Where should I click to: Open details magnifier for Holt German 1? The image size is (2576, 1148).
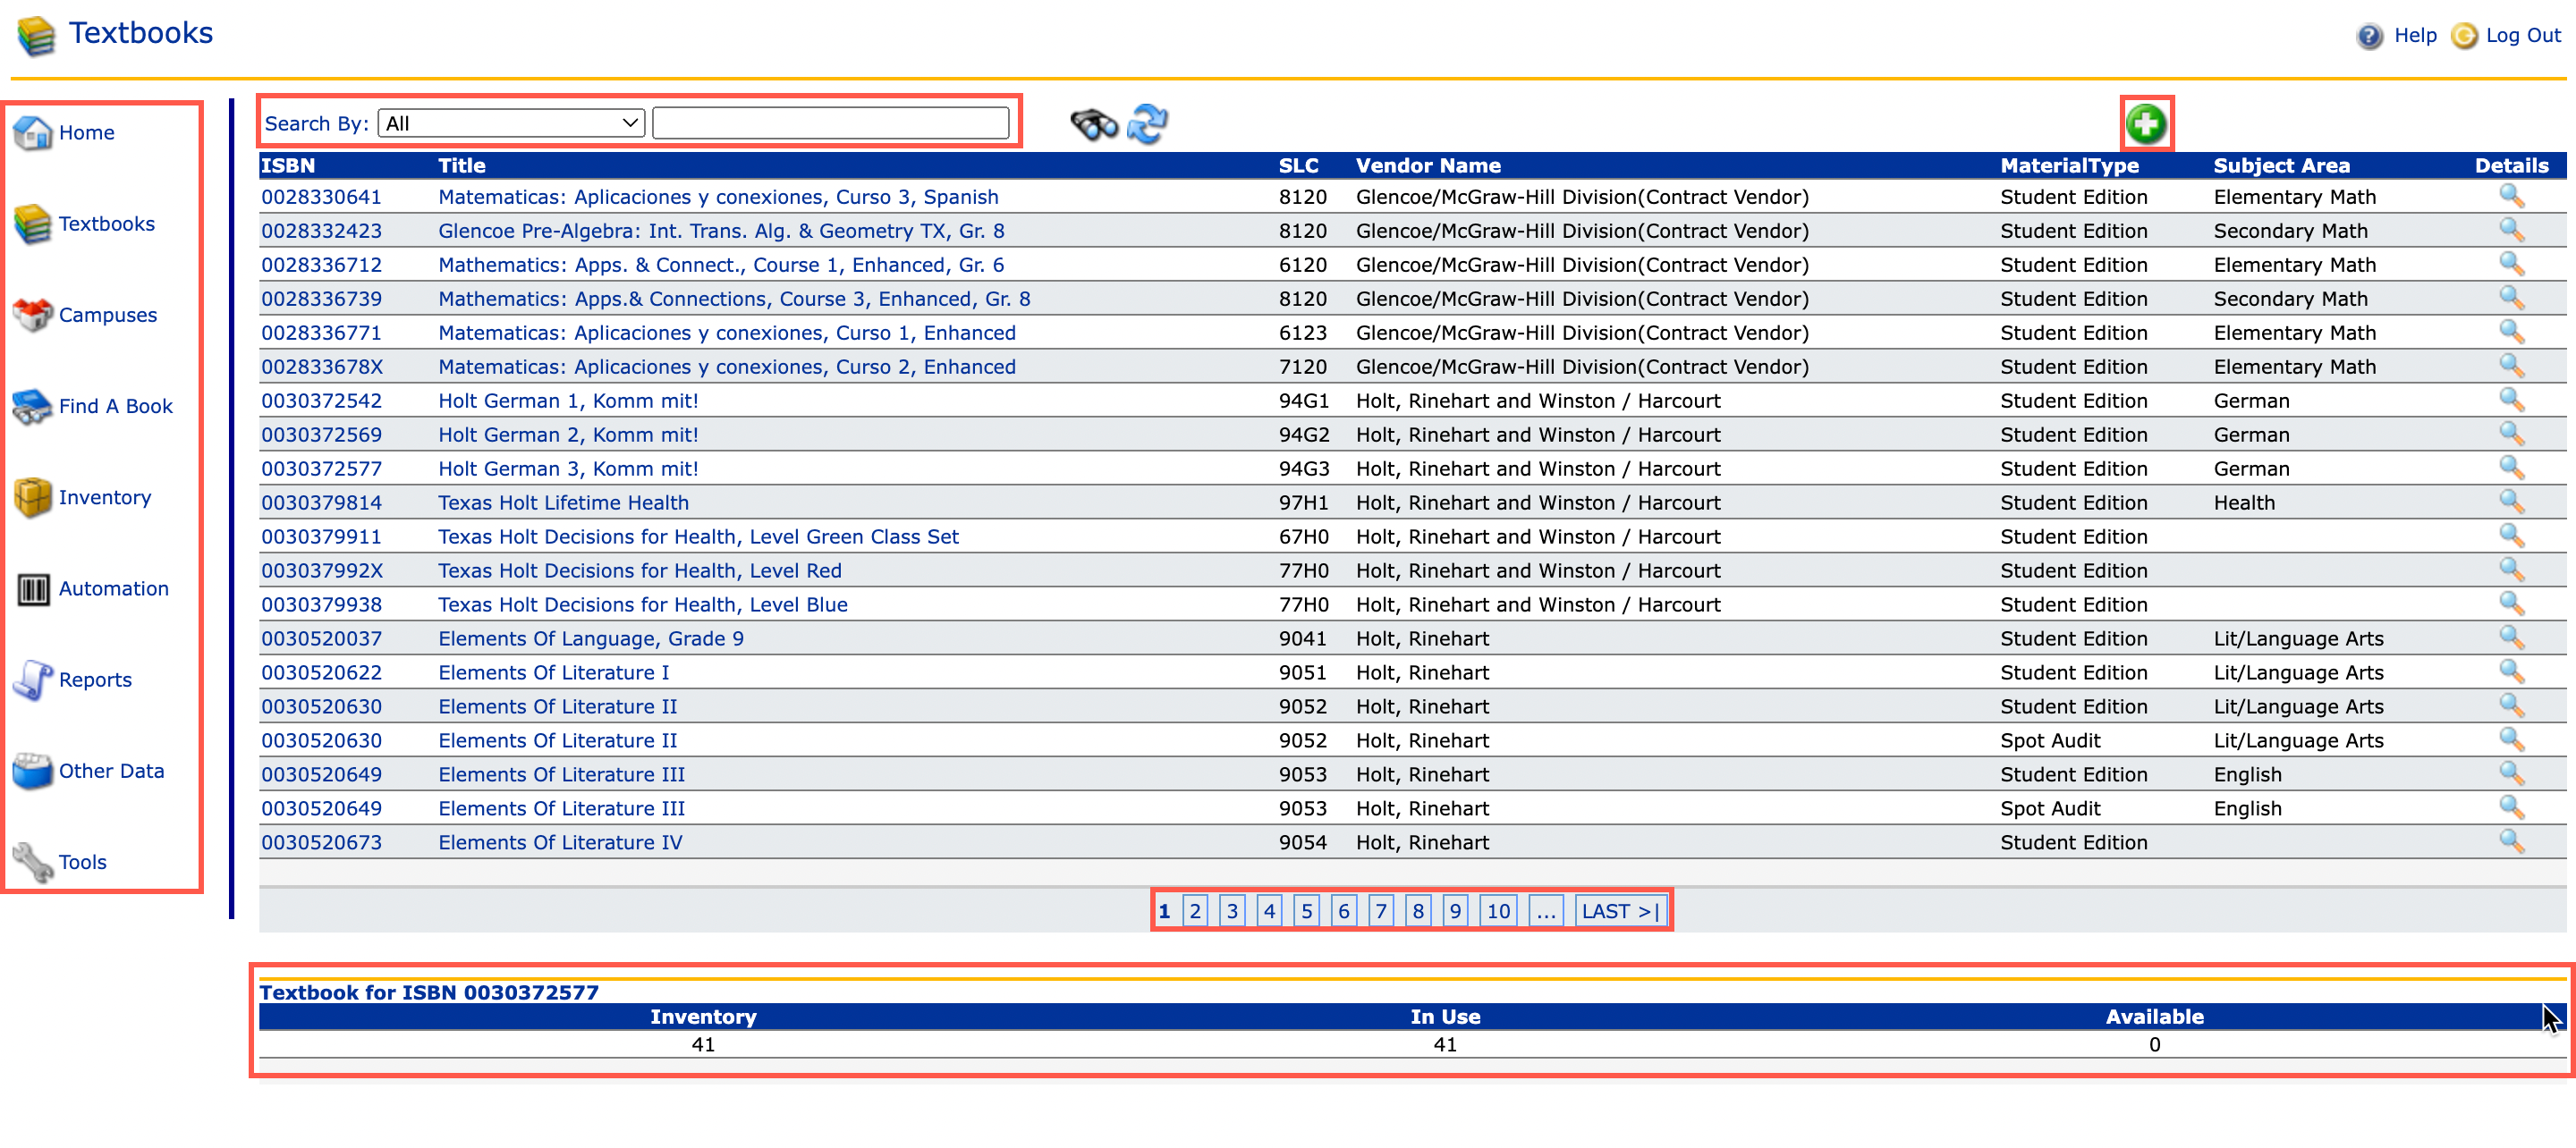(x=2511, y=400)
